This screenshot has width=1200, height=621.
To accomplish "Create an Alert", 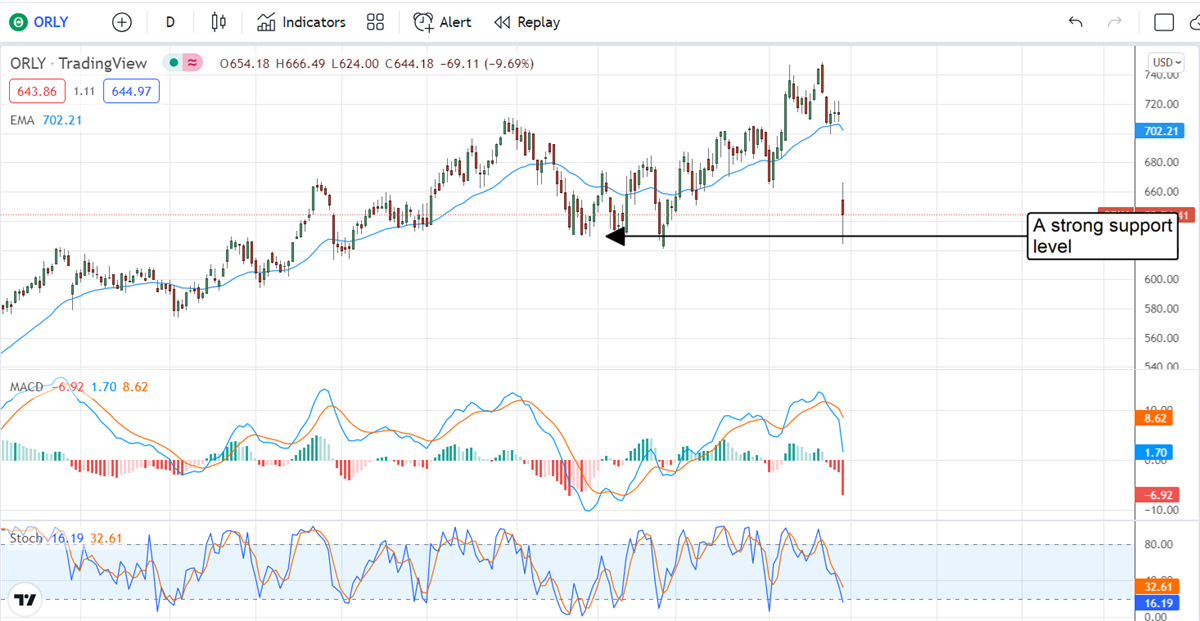I will [x=443, y=22].
